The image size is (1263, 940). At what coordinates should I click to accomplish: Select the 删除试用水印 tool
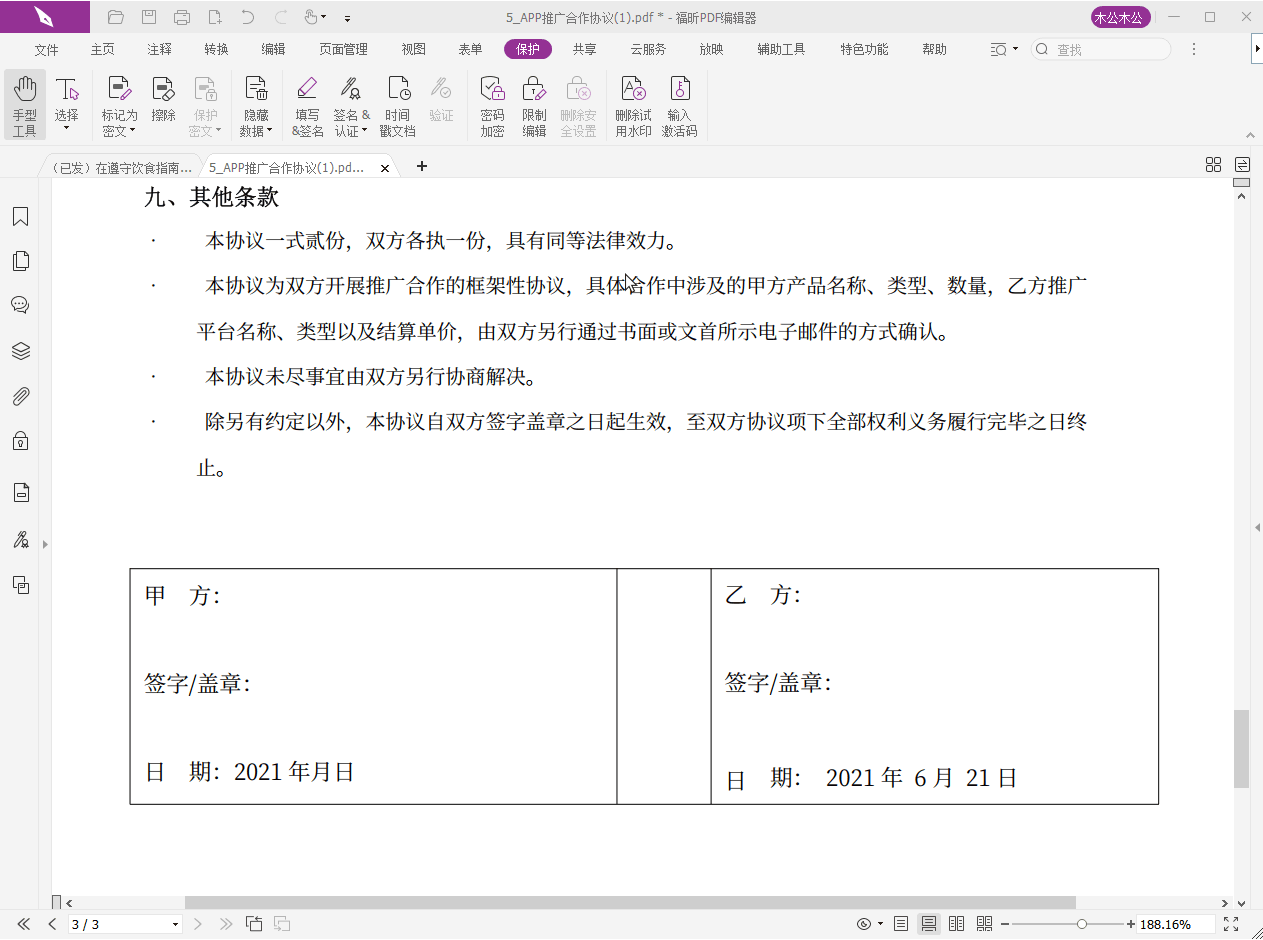[x=633, y=104]
